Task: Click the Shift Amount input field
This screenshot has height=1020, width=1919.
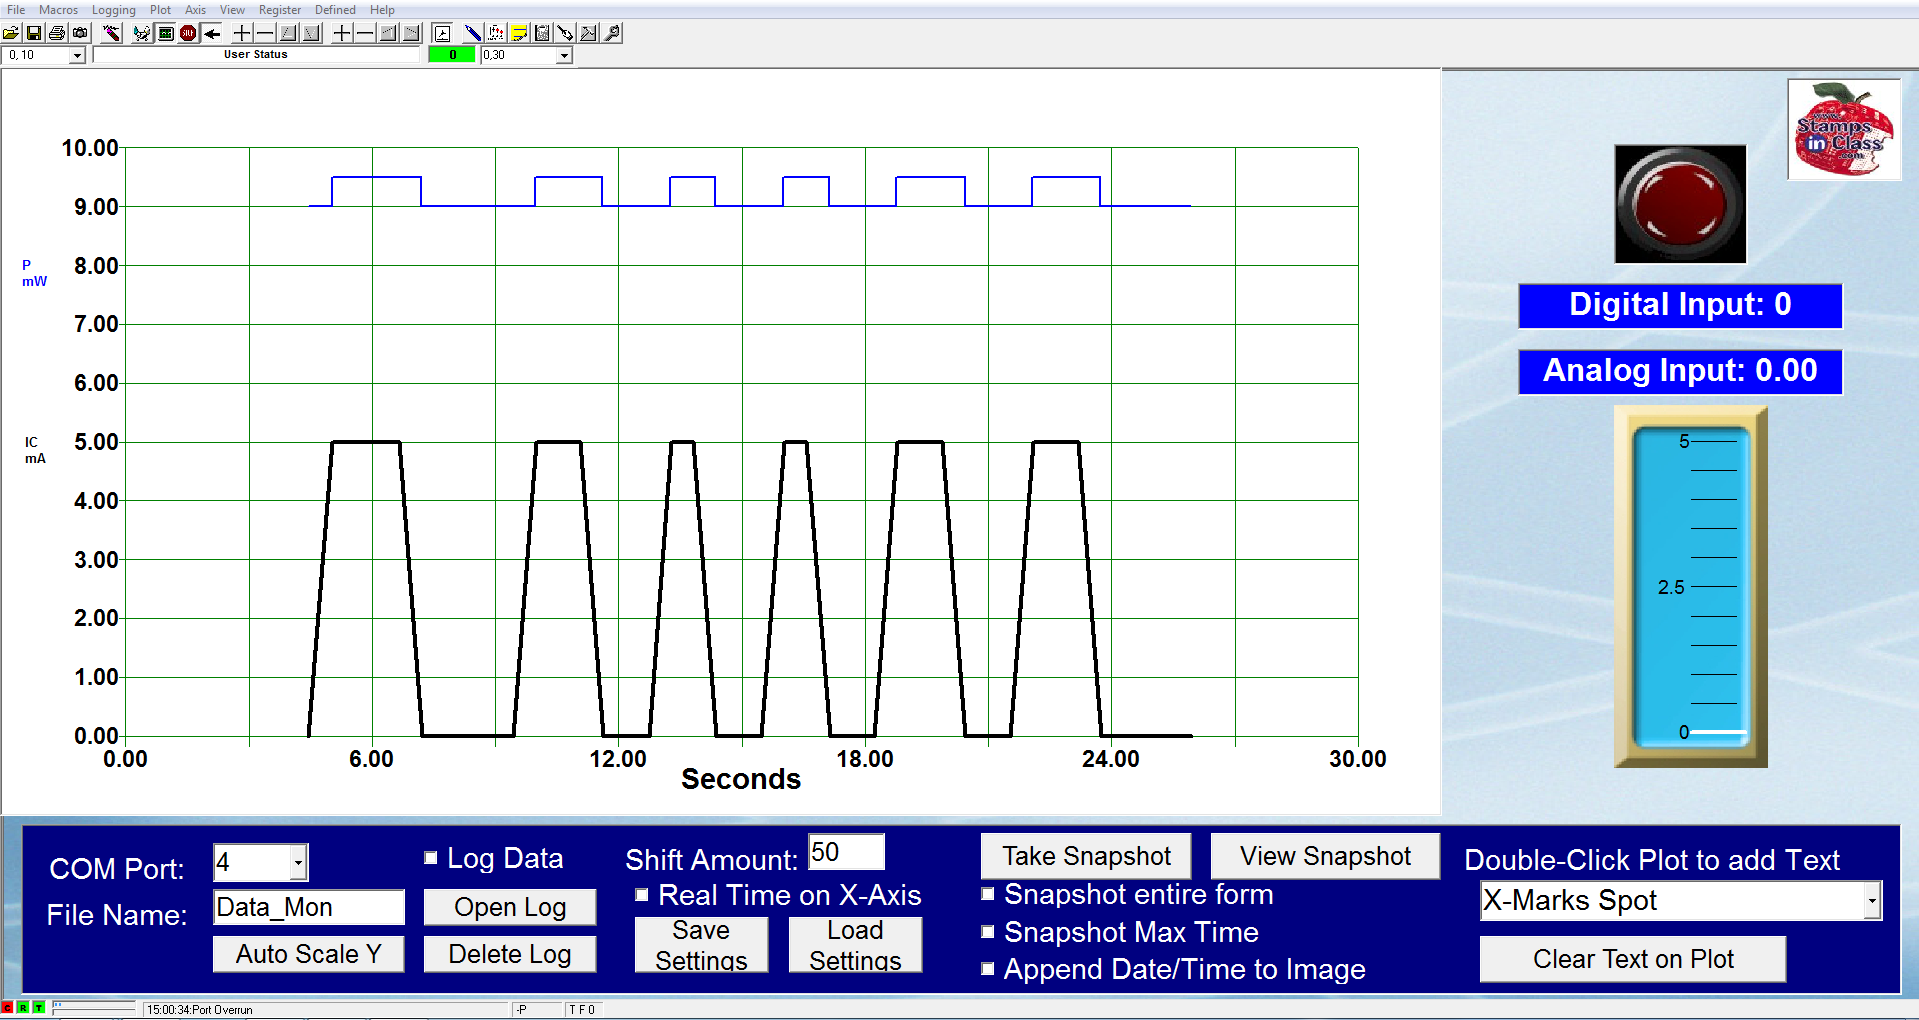Action: pyautogui.click(x=846, y=852)
